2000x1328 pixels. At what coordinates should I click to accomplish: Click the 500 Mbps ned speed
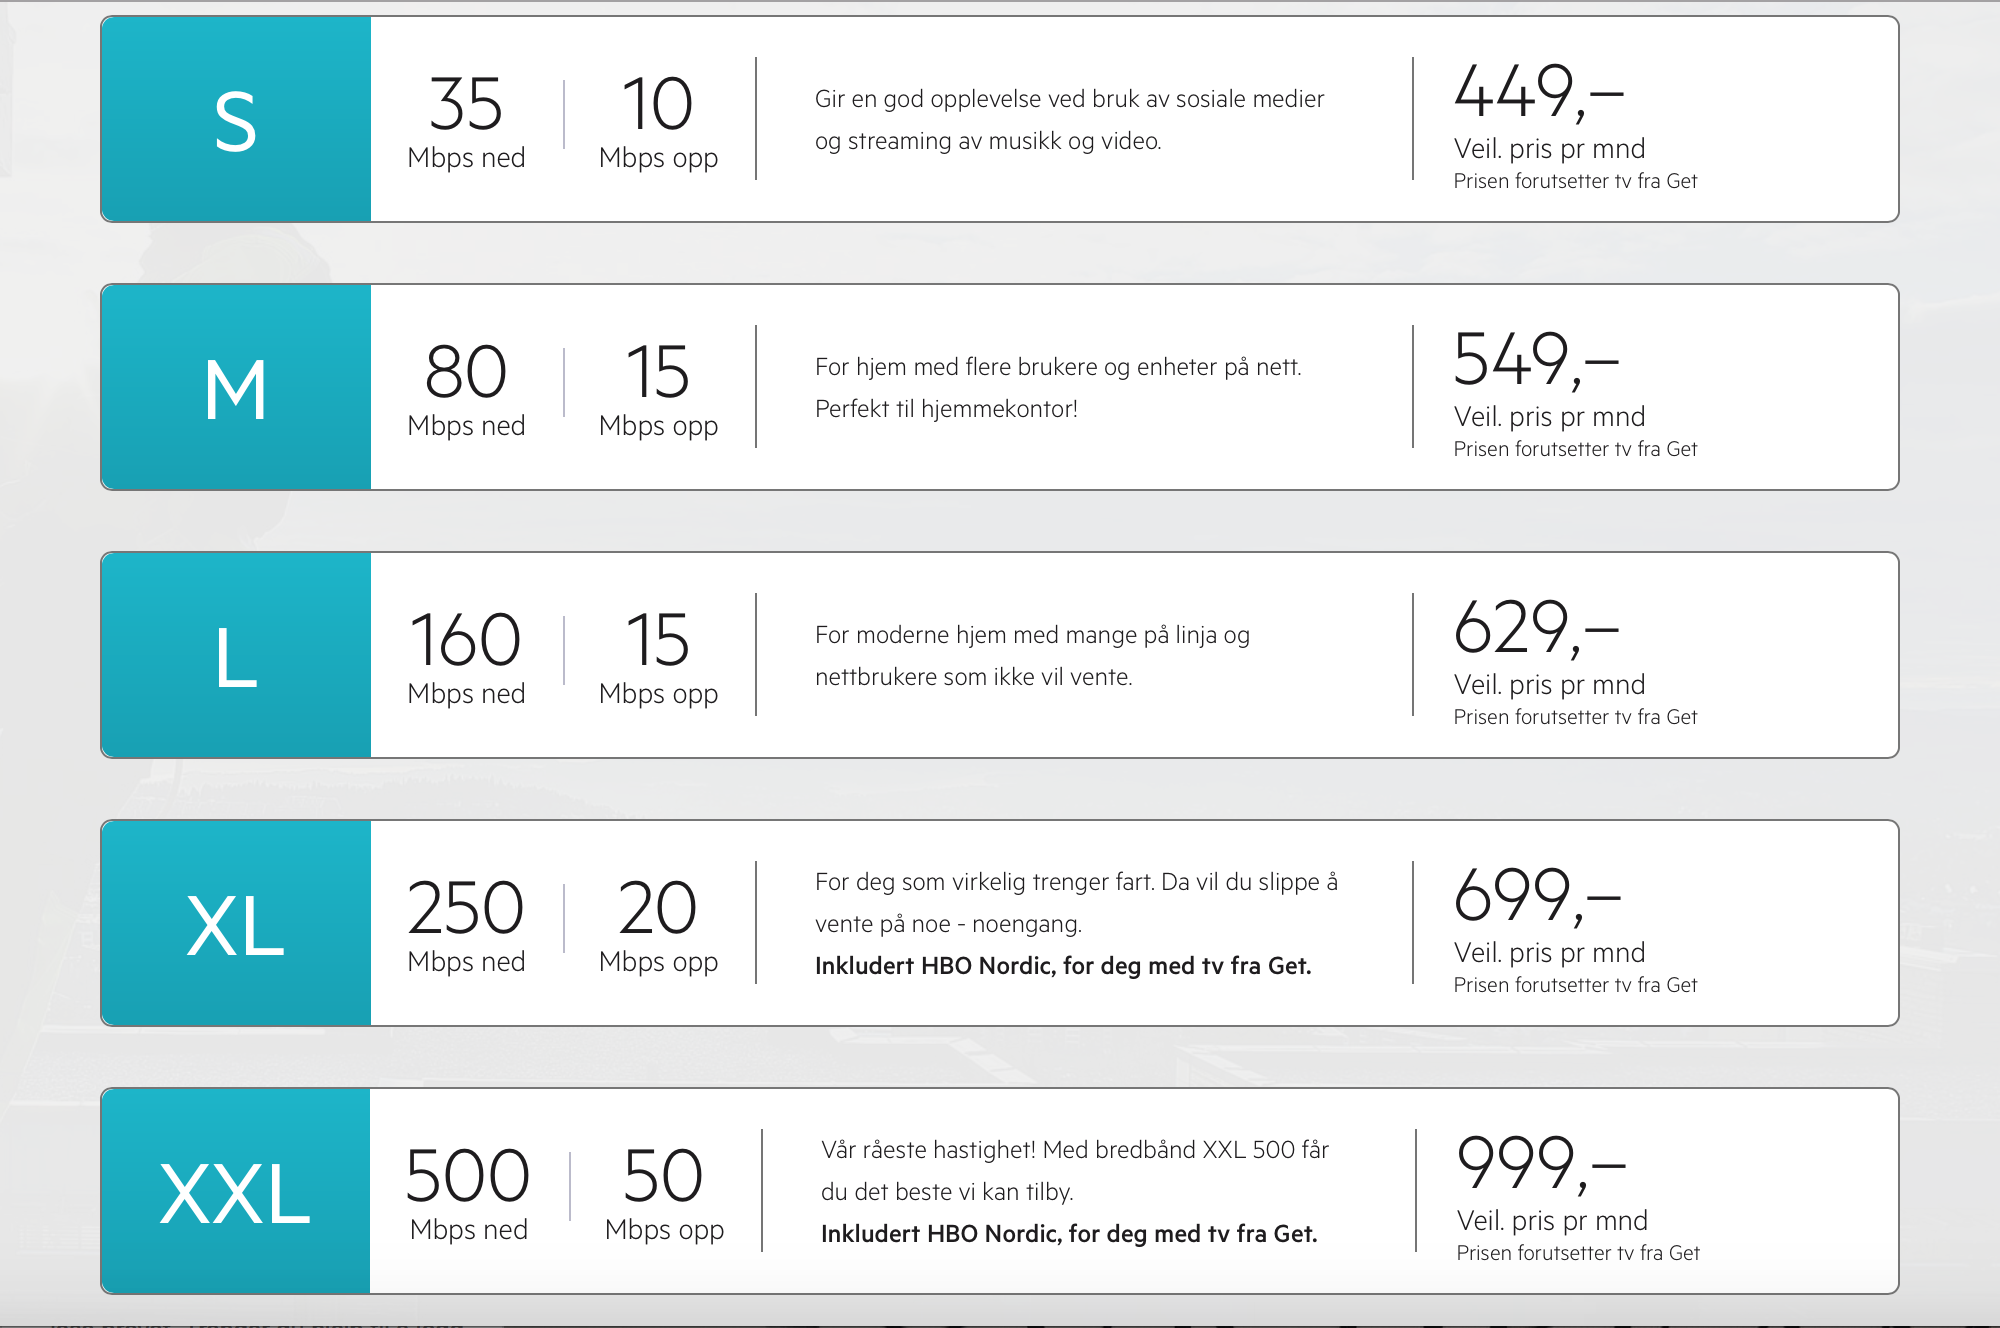468,1194
